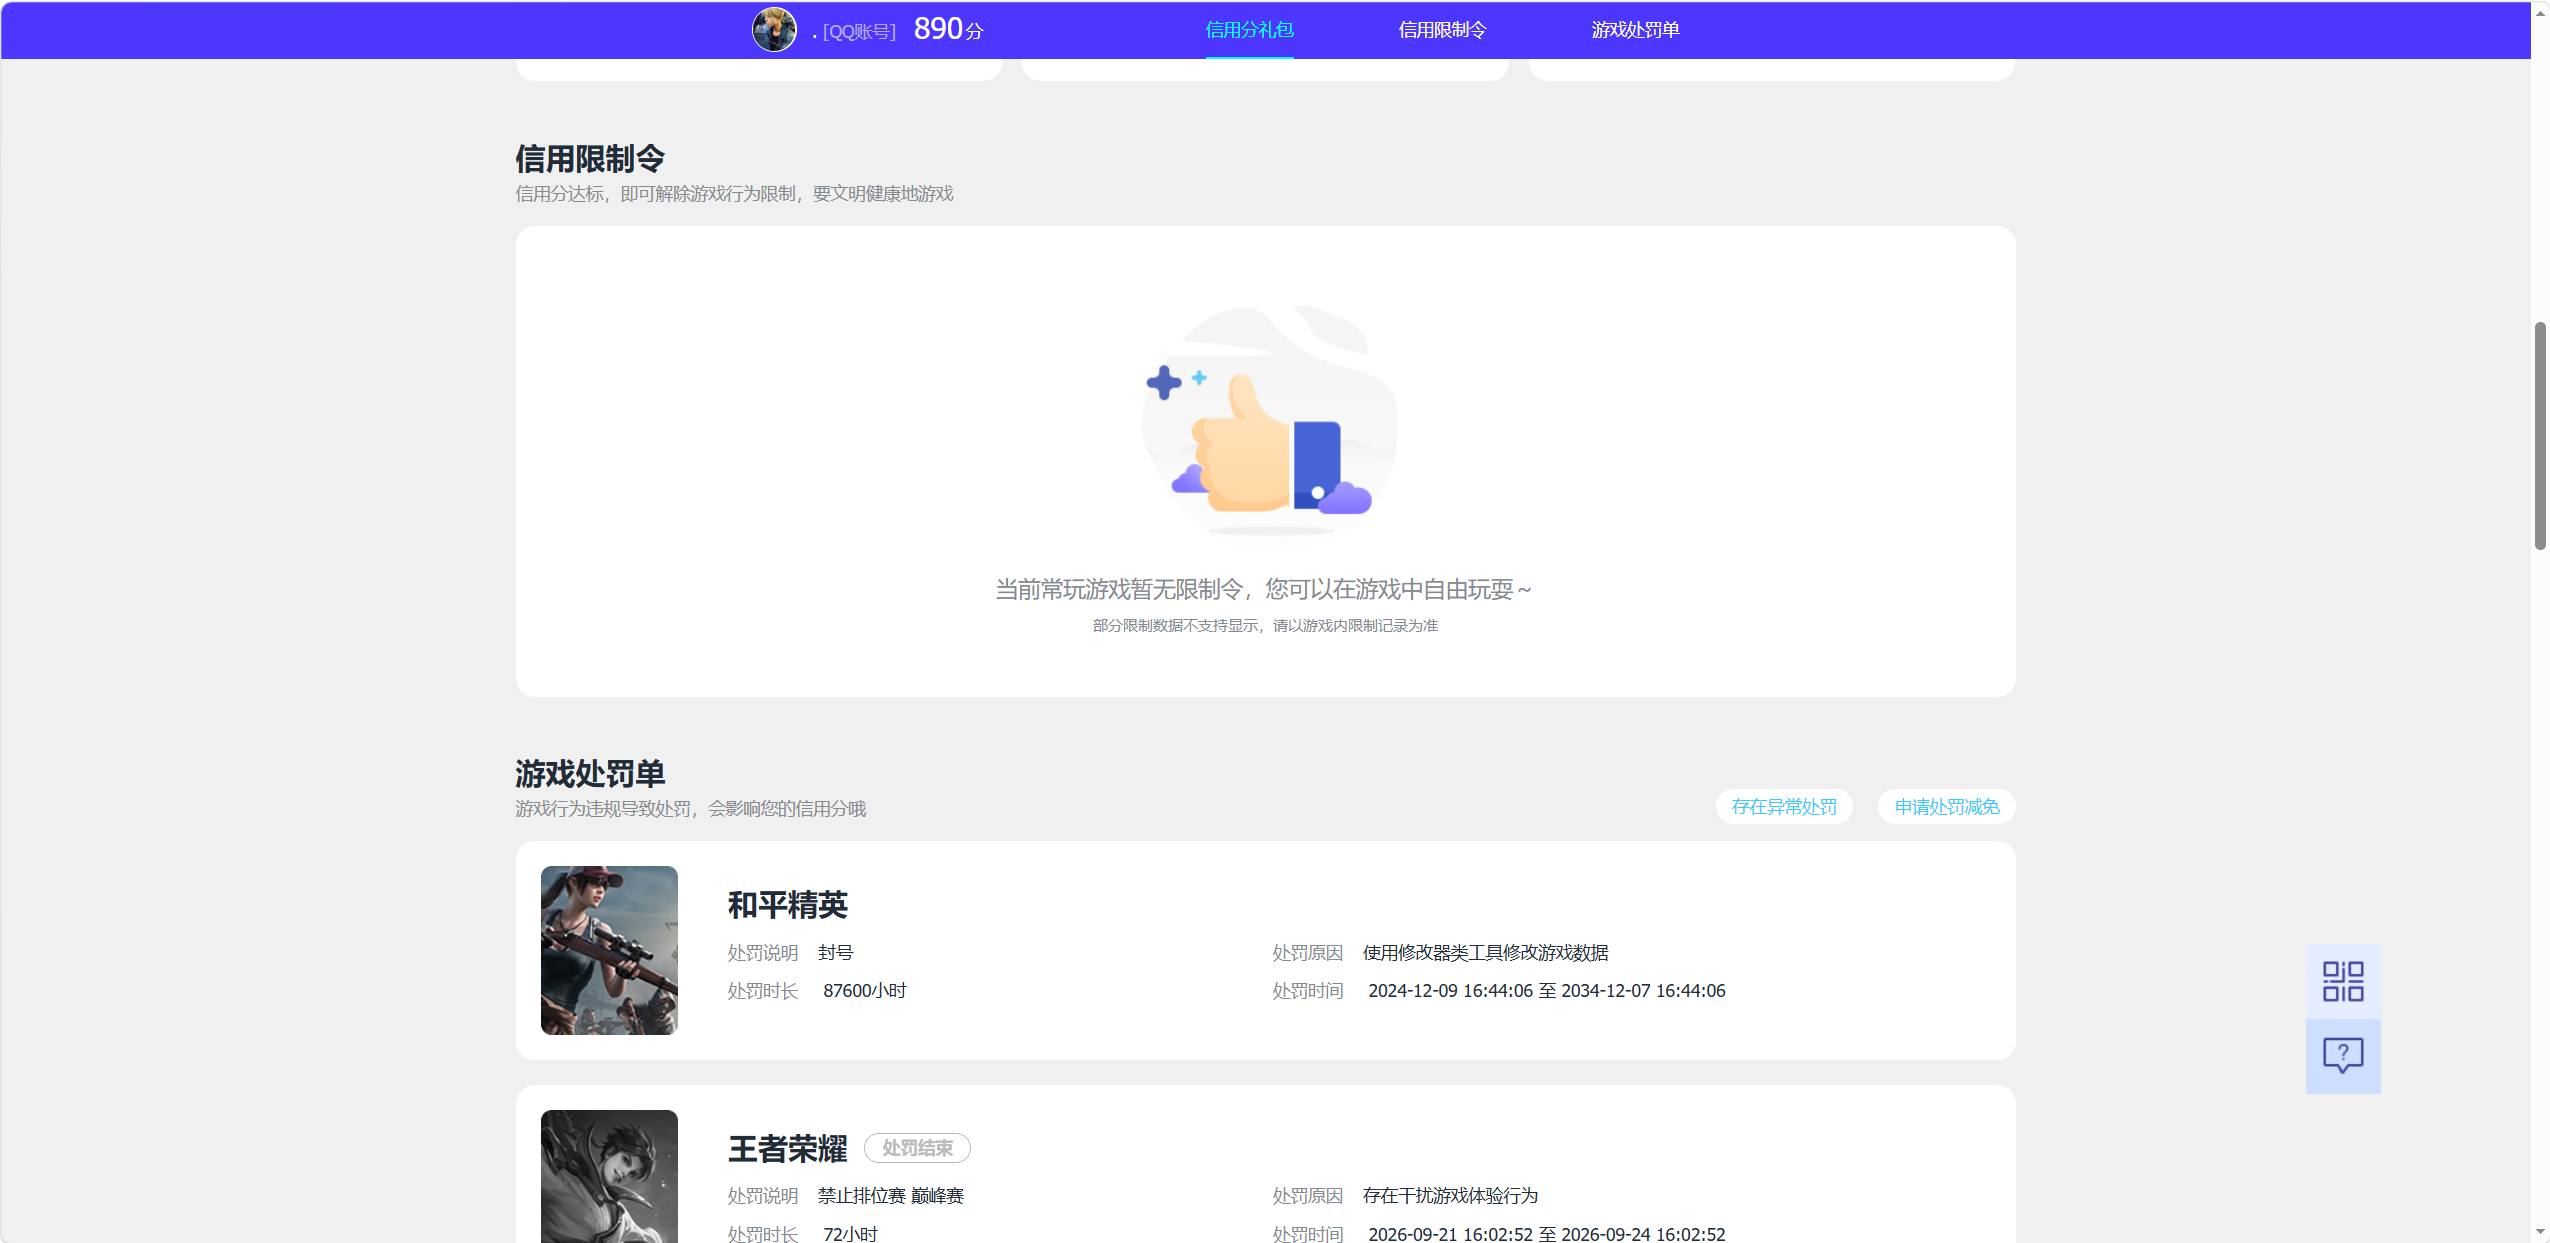The image size is (2550, 1243).
Task: Switch to 游戏处罚单 tab
Action: 1635,30
